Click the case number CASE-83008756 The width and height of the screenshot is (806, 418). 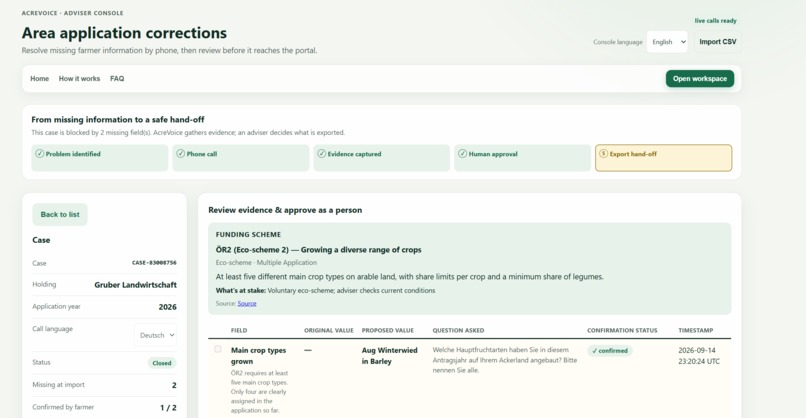click(154, 263)
